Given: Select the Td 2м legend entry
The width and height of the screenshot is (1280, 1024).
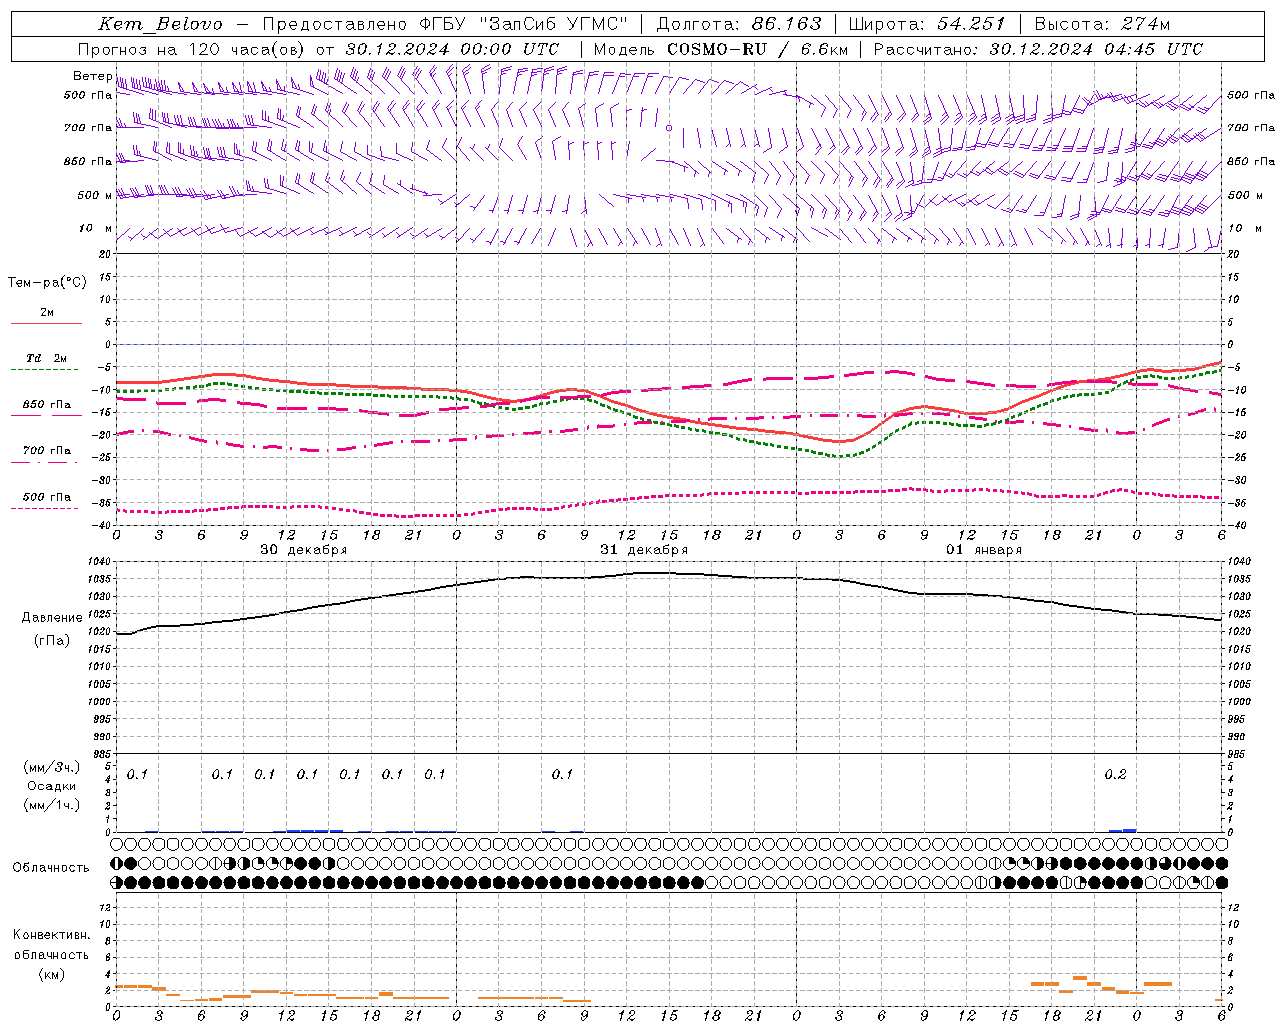Looking at the screenshot, I should tap(46, 358).
